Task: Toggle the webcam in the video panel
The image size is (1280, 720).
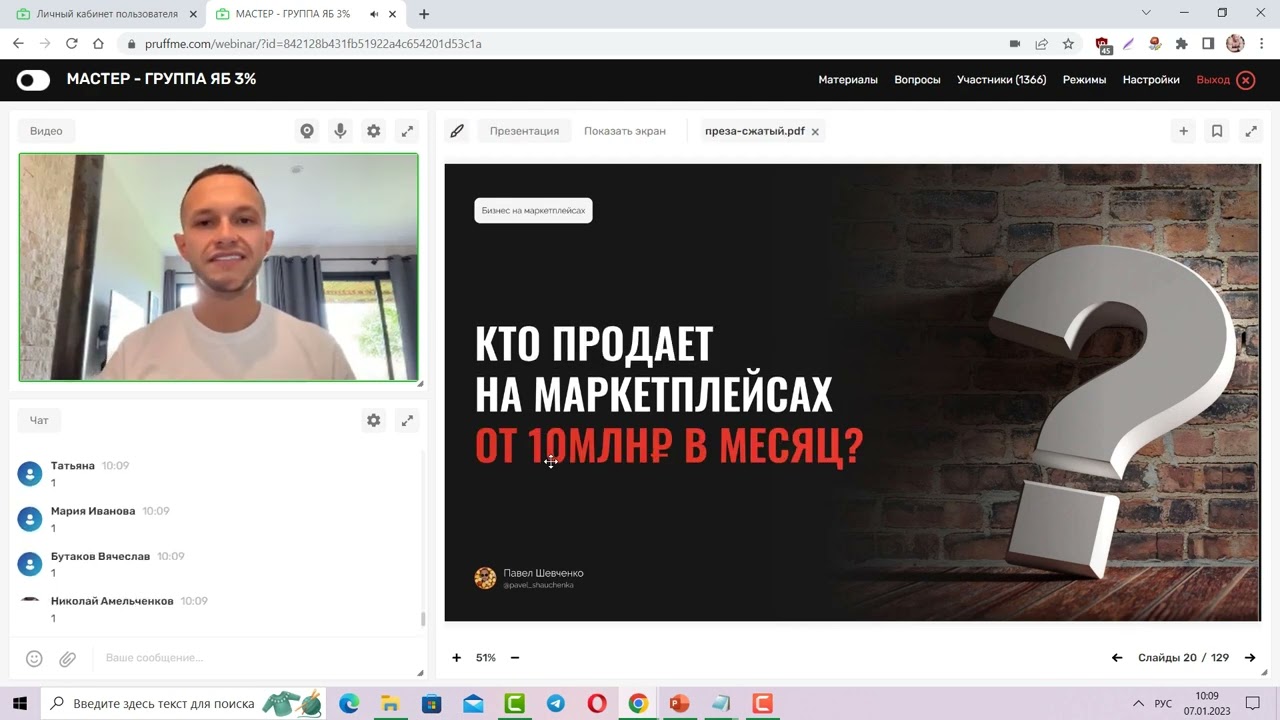Action: point(307,130)
